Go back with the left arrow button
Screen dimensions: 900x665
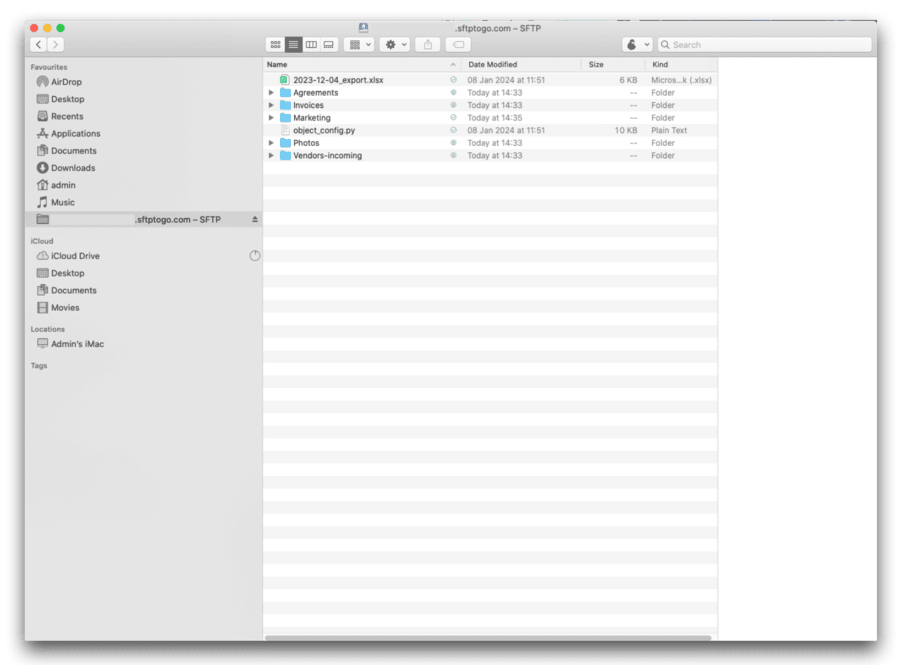pyautogui.click(x=39, y=45)
